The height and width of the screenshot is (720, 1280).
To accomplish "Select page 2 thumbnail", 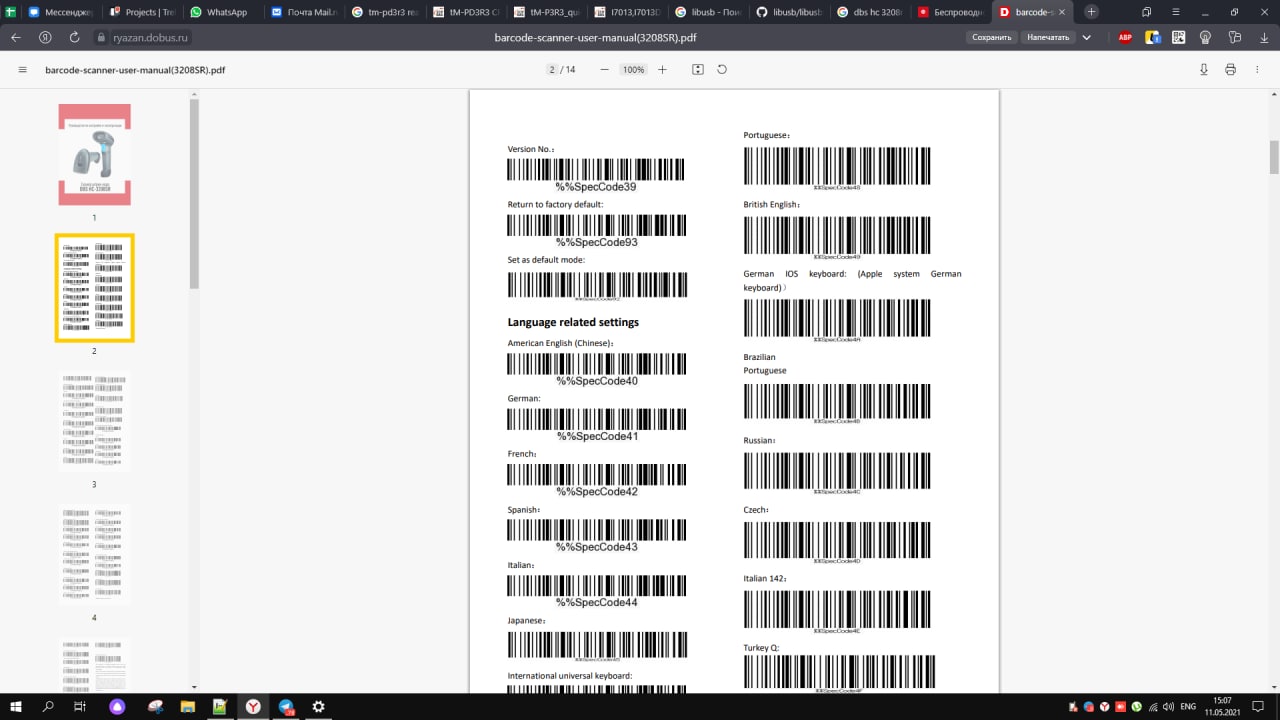I will [94, 288].
